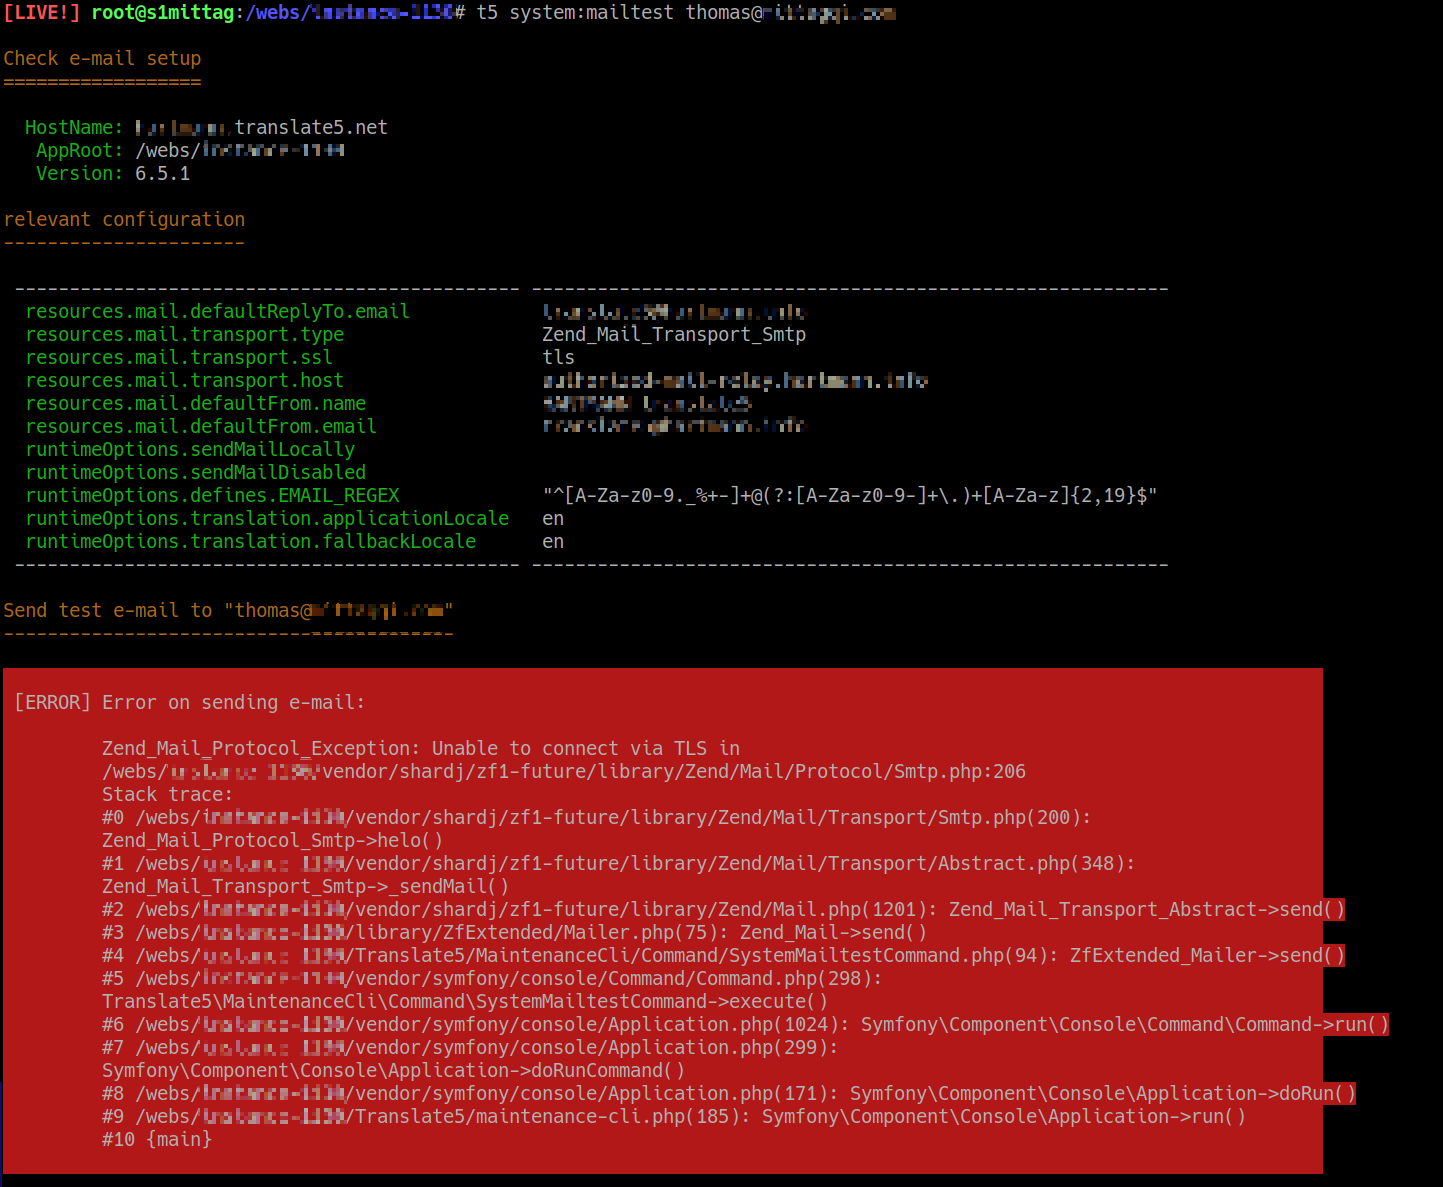Click runtimeOptions.sendMailLocally key
Viewport: 1443px width, 1187px height.
190,449
